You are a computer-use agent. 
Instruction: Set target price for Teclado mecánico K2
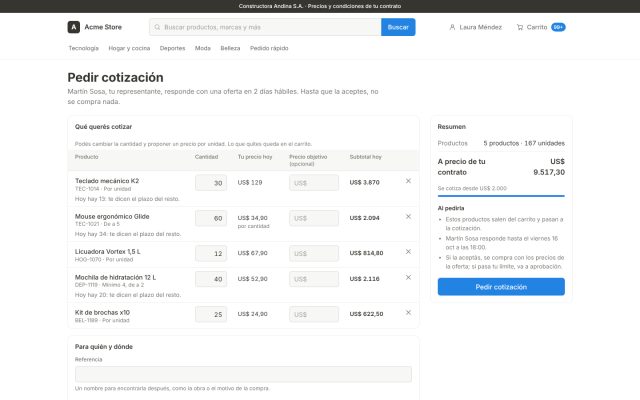click(314, 183)
